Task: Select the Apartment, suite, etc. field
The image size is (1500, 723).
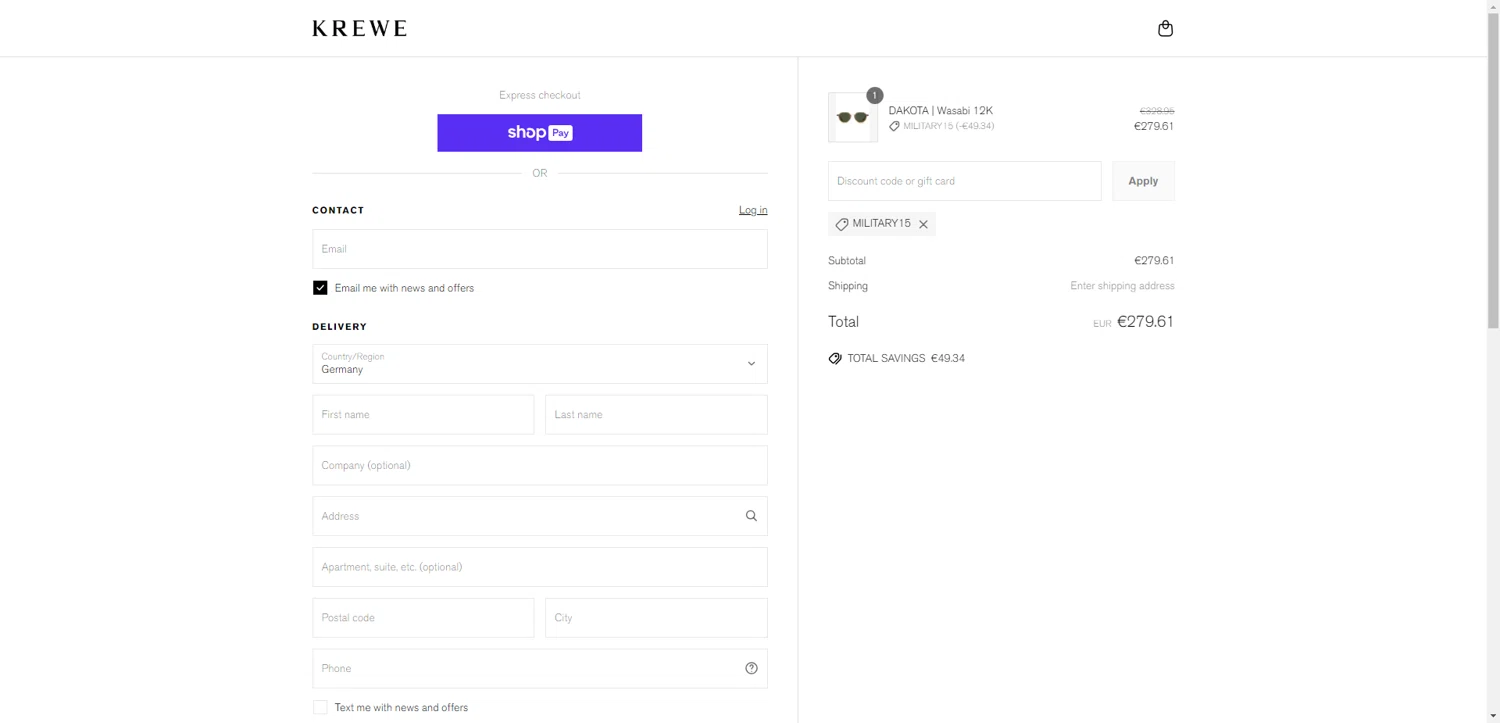Action: (x=540, y=567)
